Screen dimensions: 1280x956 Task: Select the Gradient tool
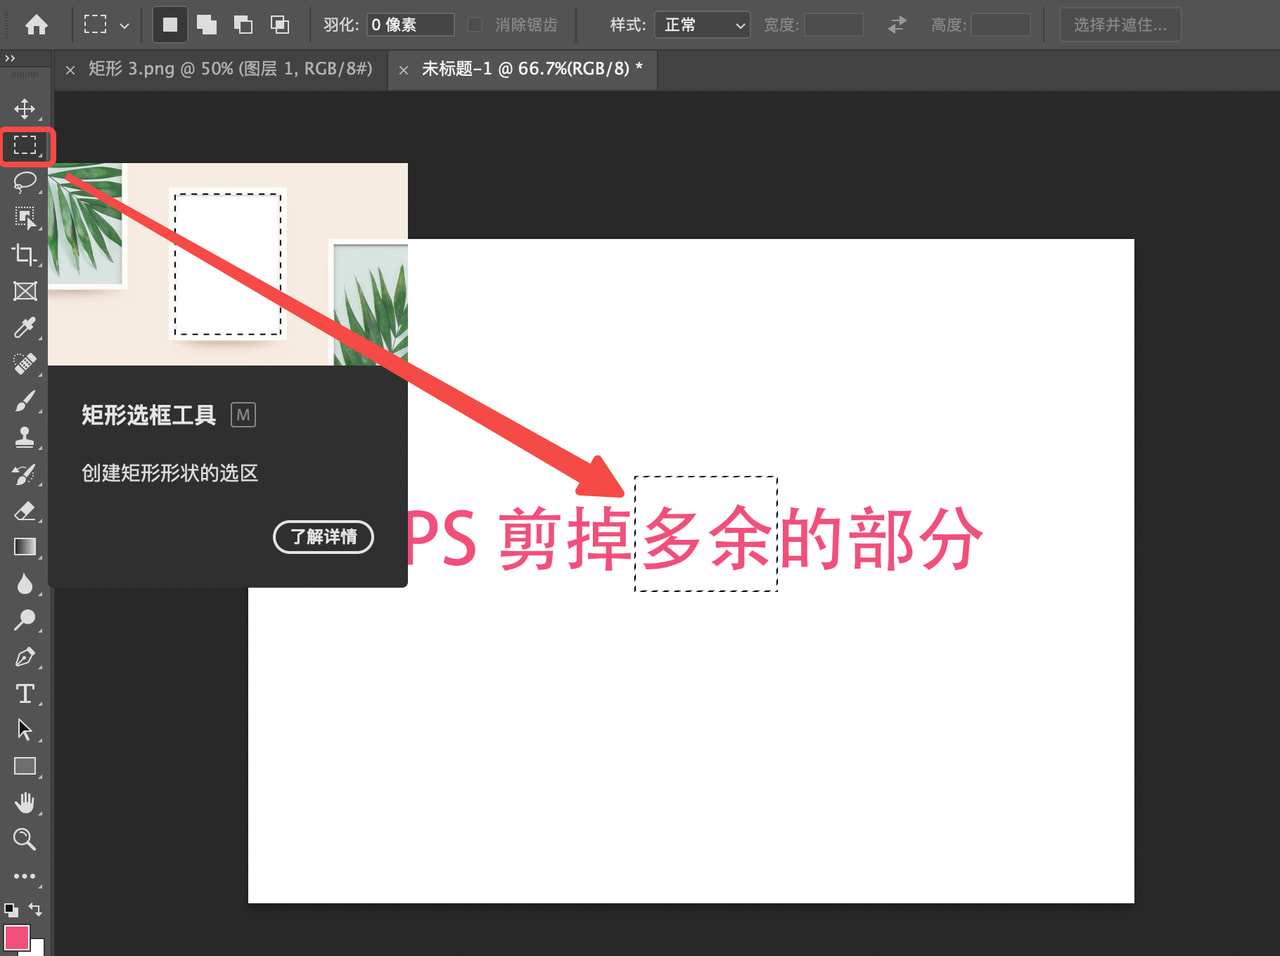click(25, 547)
